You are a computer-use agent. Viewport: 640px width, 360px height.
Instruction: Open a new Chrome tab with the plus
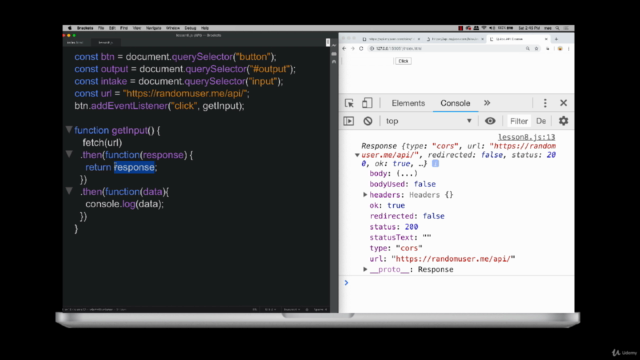[x=556, y=39]
